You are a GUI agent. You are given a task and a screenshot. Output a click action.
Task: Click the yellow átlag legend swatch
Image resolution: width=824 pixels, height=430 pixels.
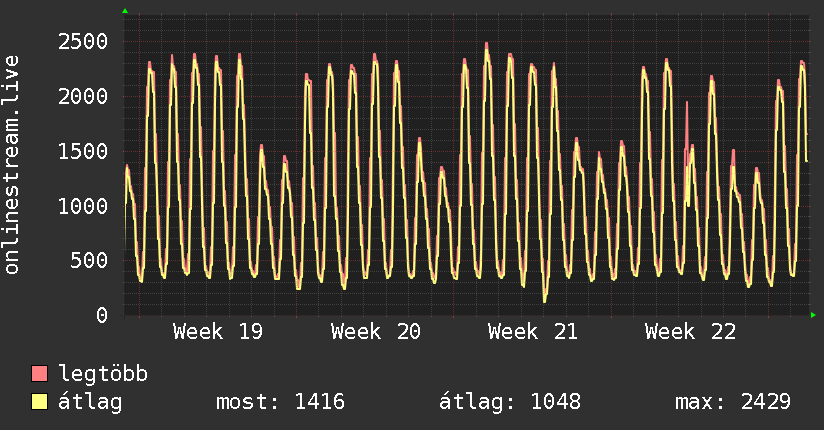[x=39, y=401]
